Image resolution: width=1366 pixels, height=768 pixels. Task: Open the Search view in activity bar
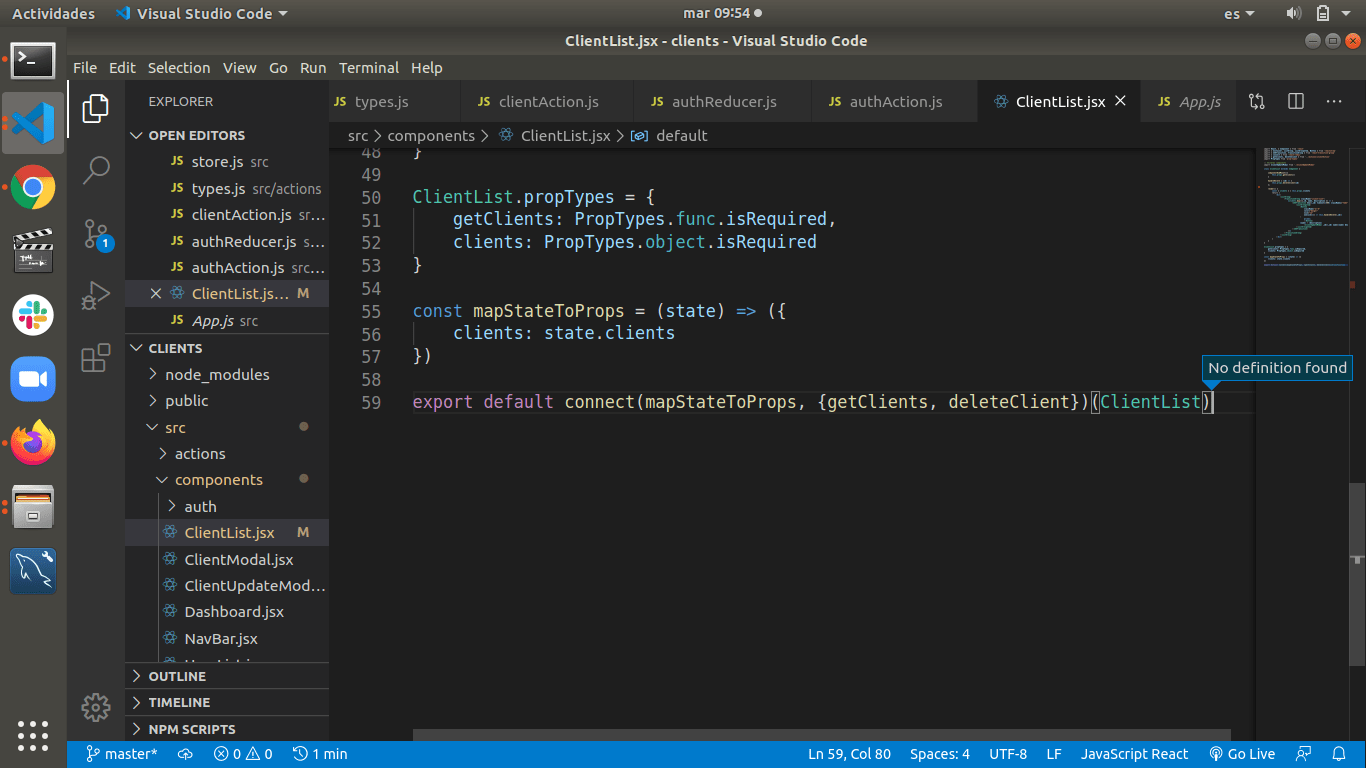[96, 170]
